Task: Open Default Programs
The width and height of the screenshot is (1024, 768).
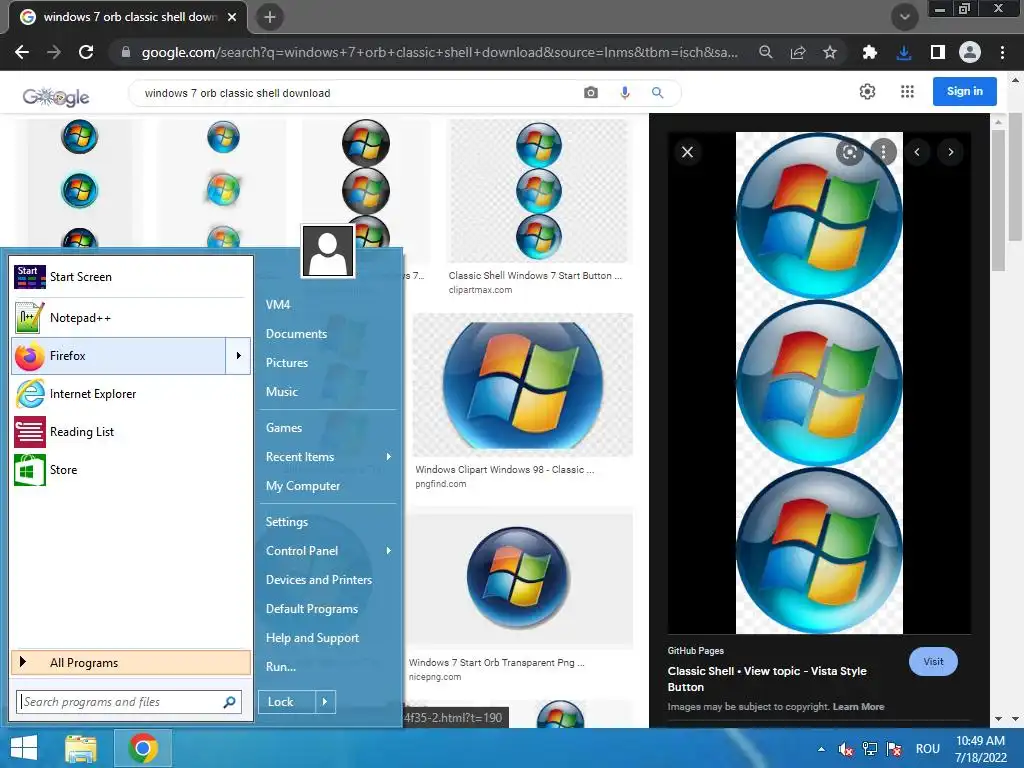Action: point(312,609)
